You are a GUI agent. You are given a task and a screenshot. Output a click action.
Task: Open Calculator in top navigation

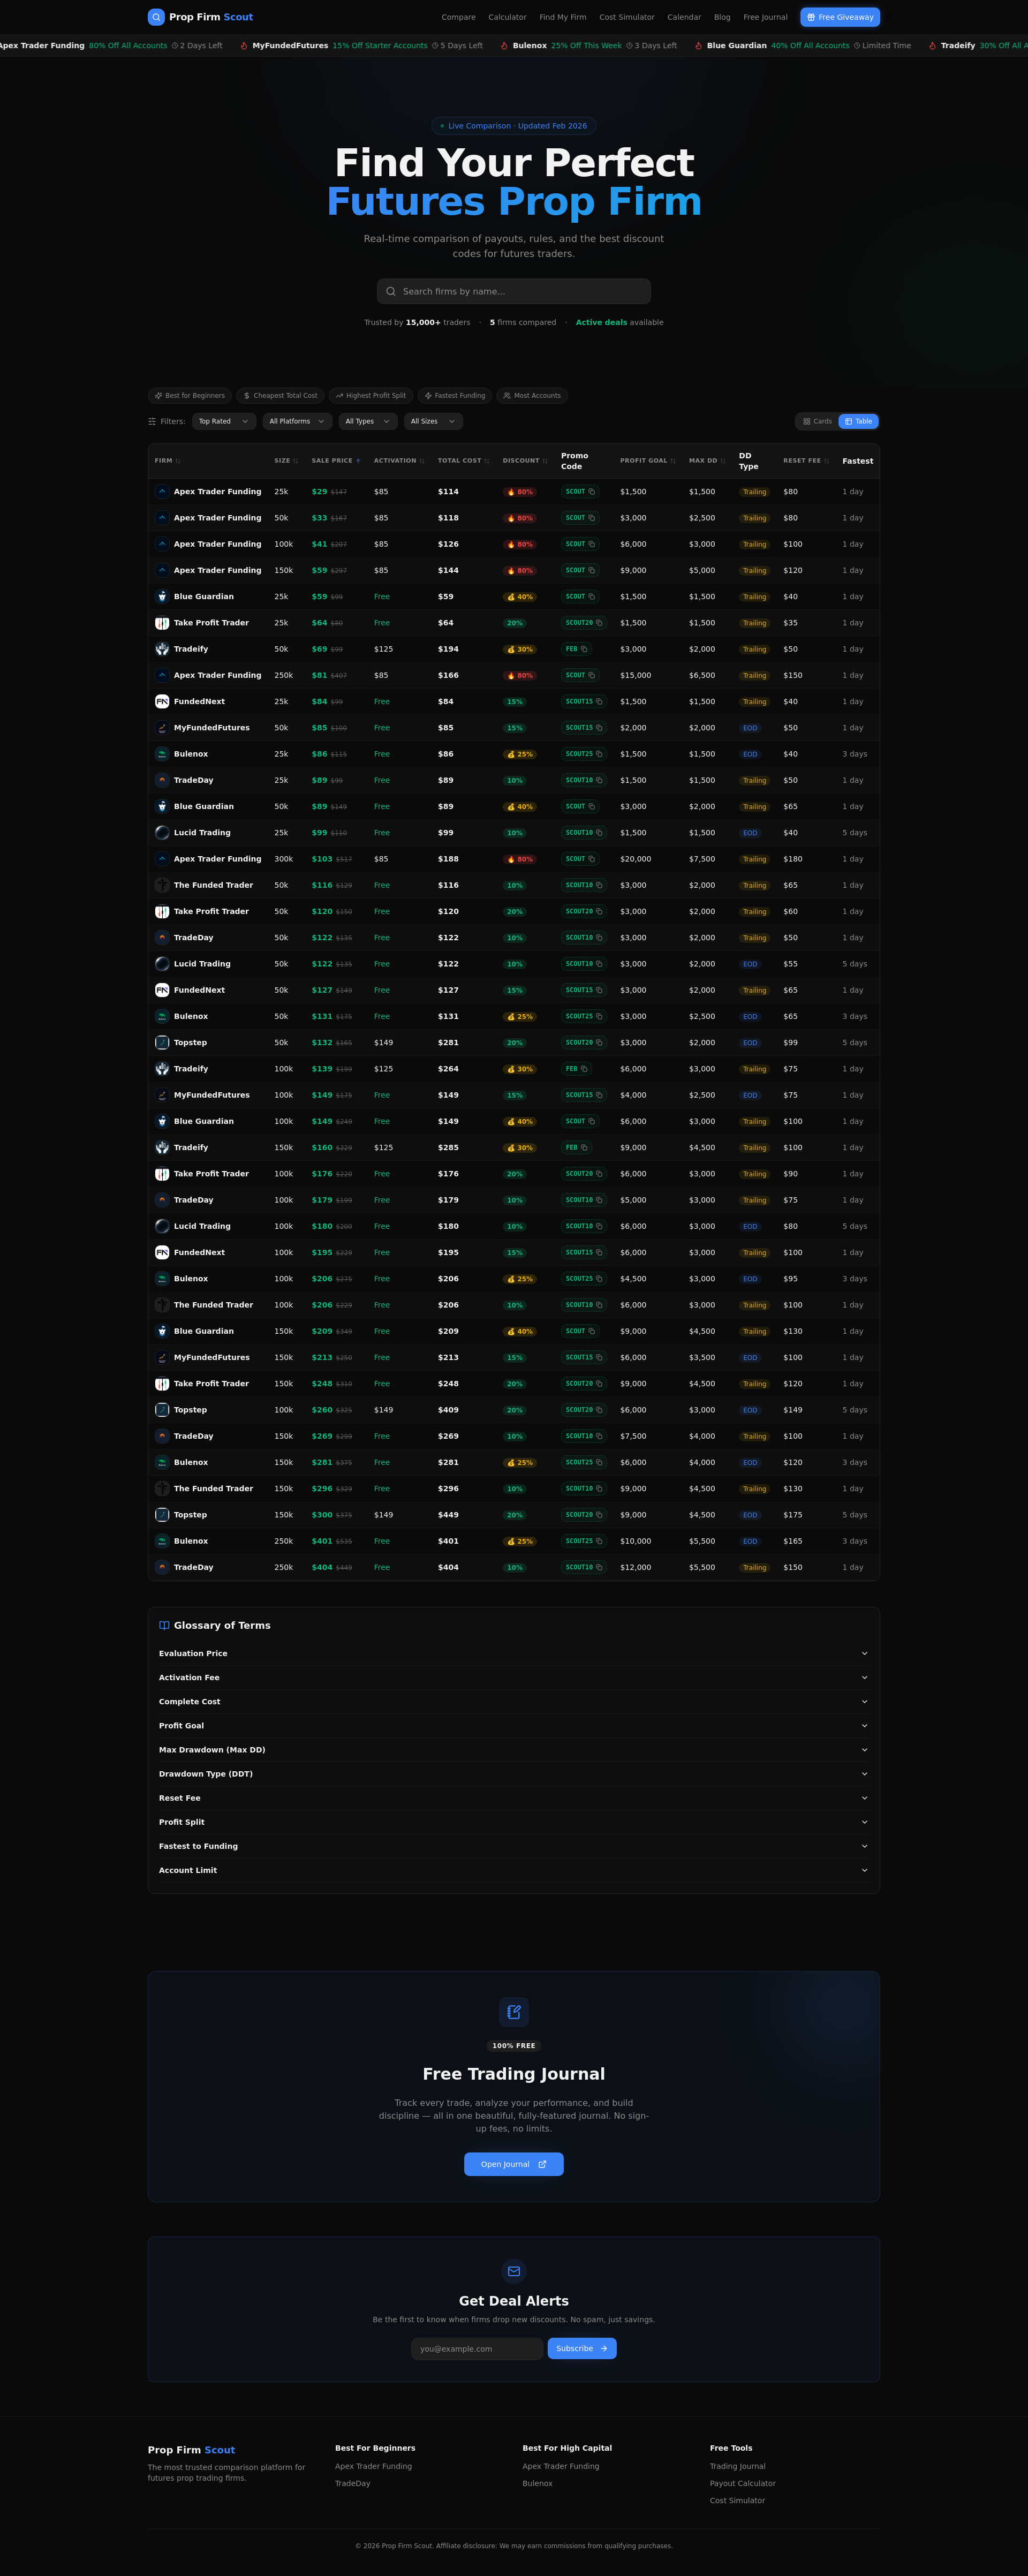(507, 17)
